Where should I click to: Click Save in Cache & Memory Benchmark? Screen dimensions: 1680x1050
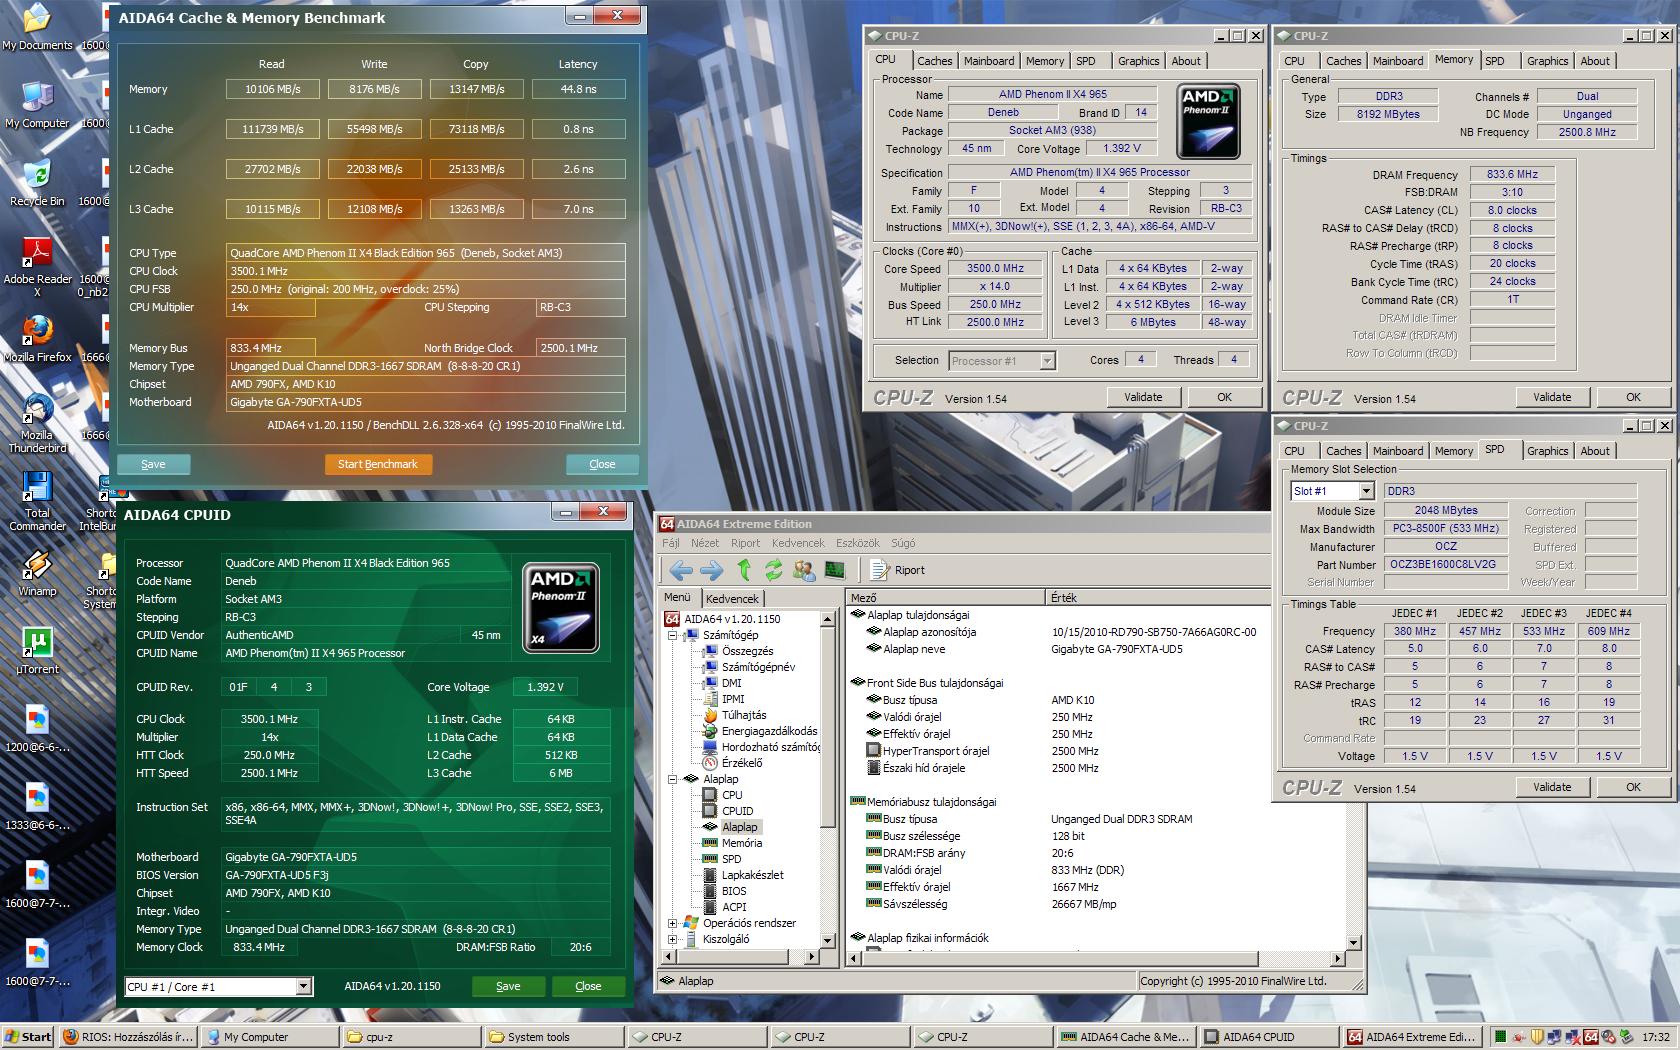(x=153, y=464)
